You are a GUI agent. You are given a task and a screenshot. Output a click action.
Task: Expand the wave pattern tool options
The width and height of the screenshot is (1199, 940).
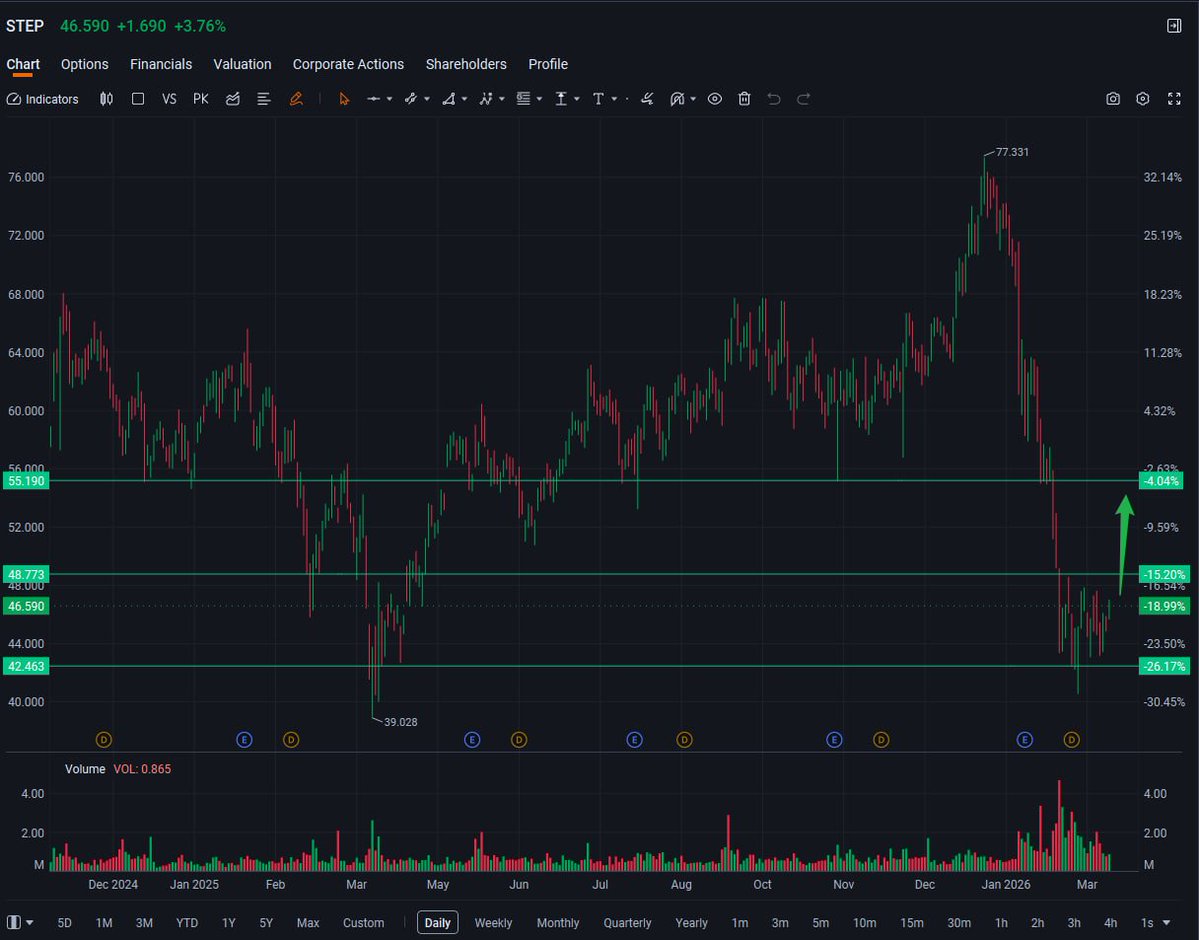[502, 99]
